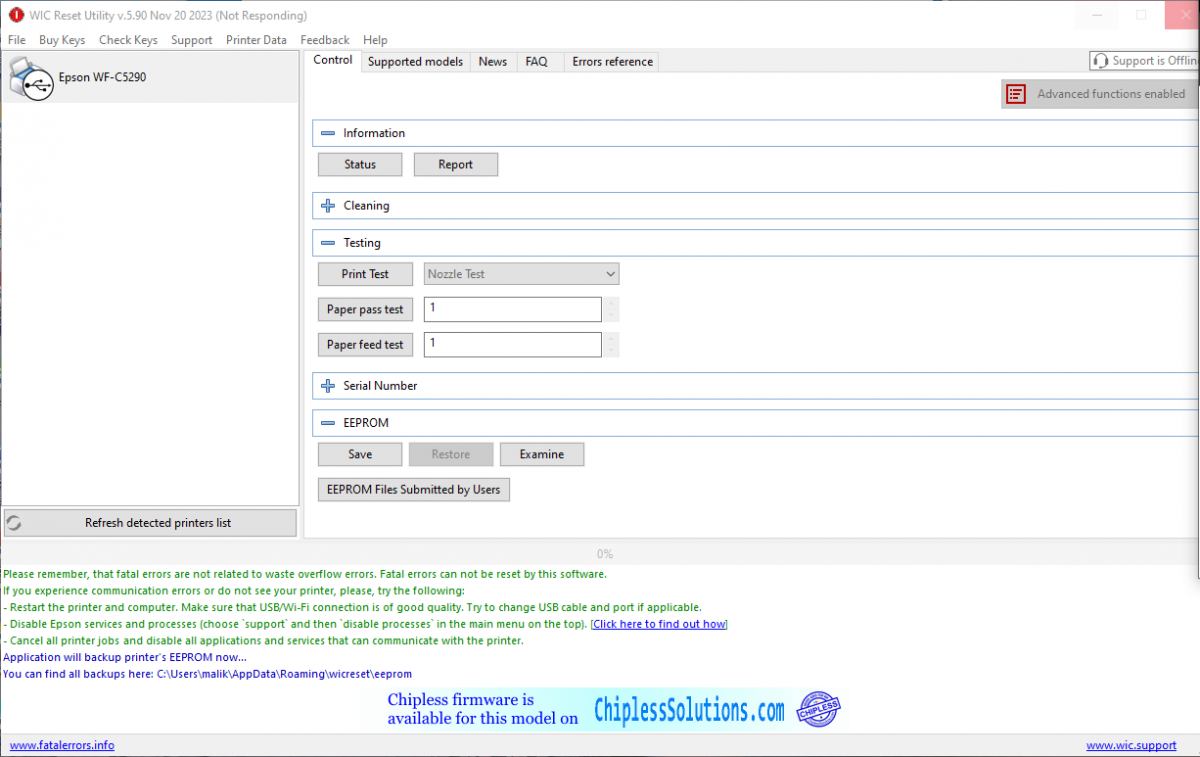The image size is (1200, 757).
Task: Click the Paper feed test button
Action: [365, 345]
